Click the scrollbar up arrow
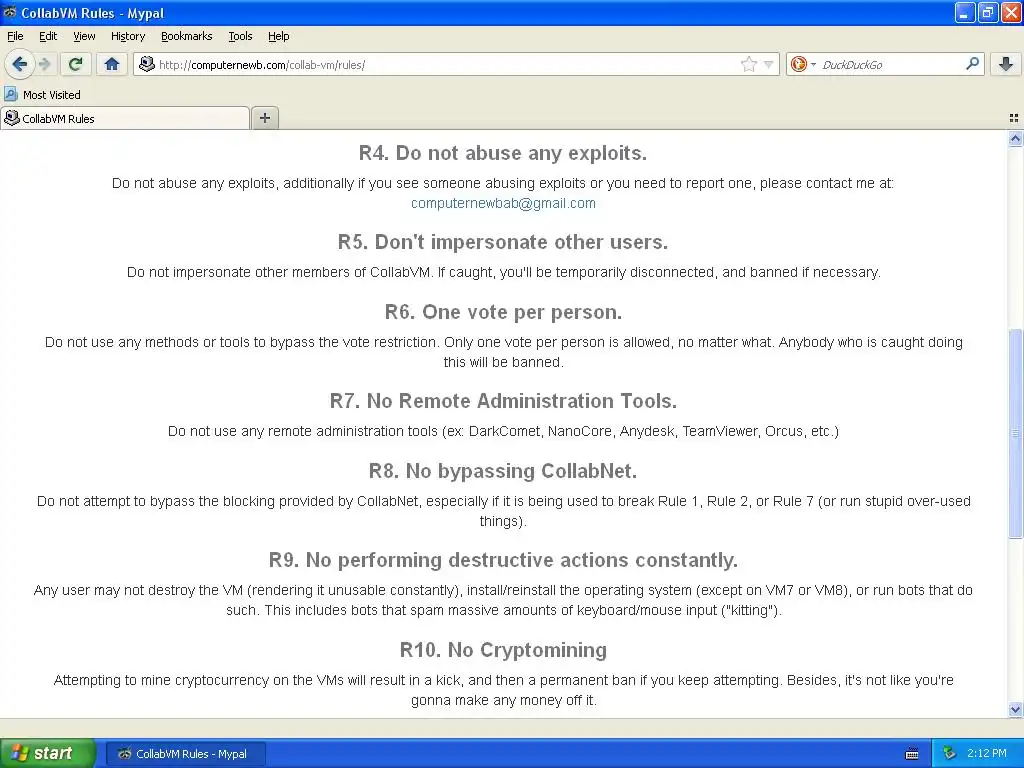This screenshot has width=1024, height=768. 1015,138
